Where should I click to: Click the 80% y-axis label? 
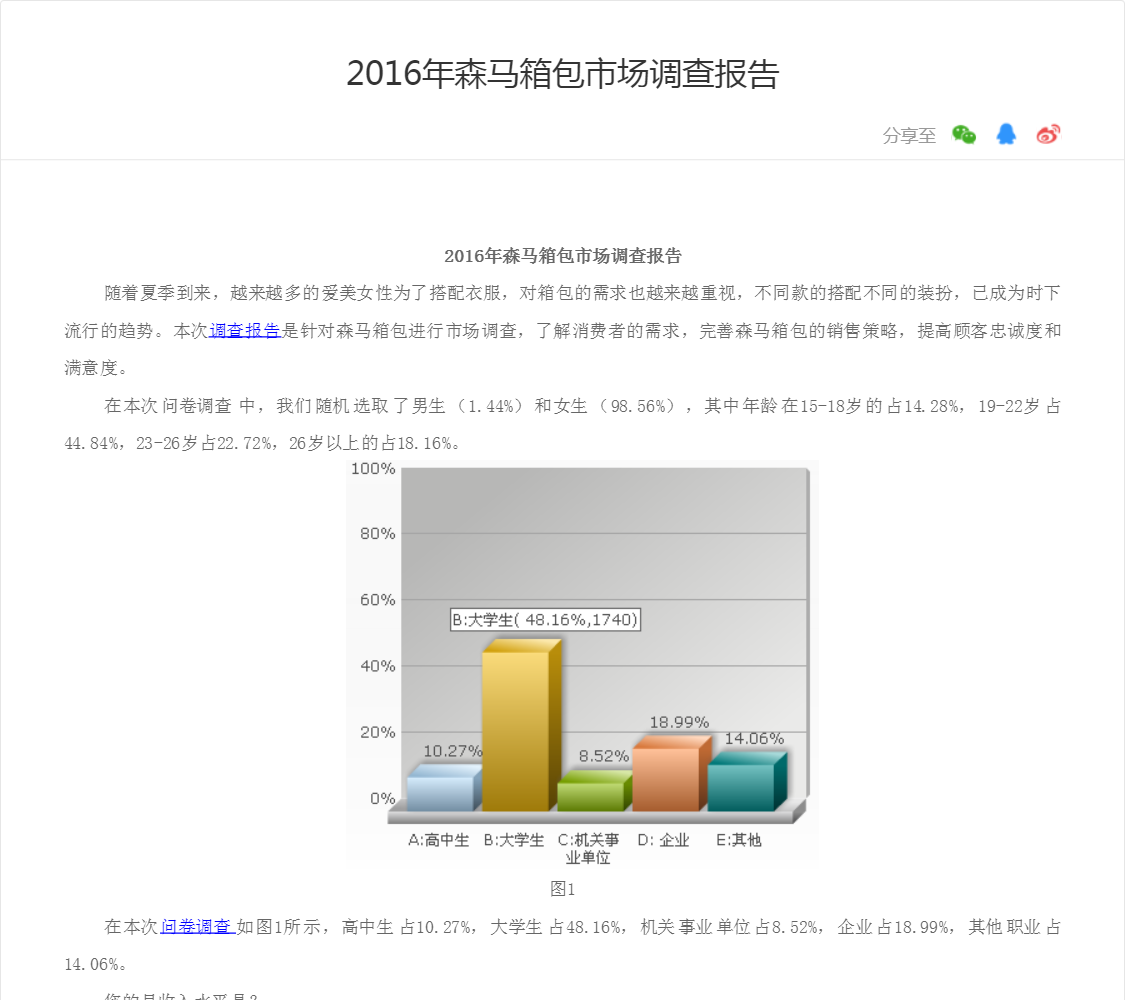(377, 534)
